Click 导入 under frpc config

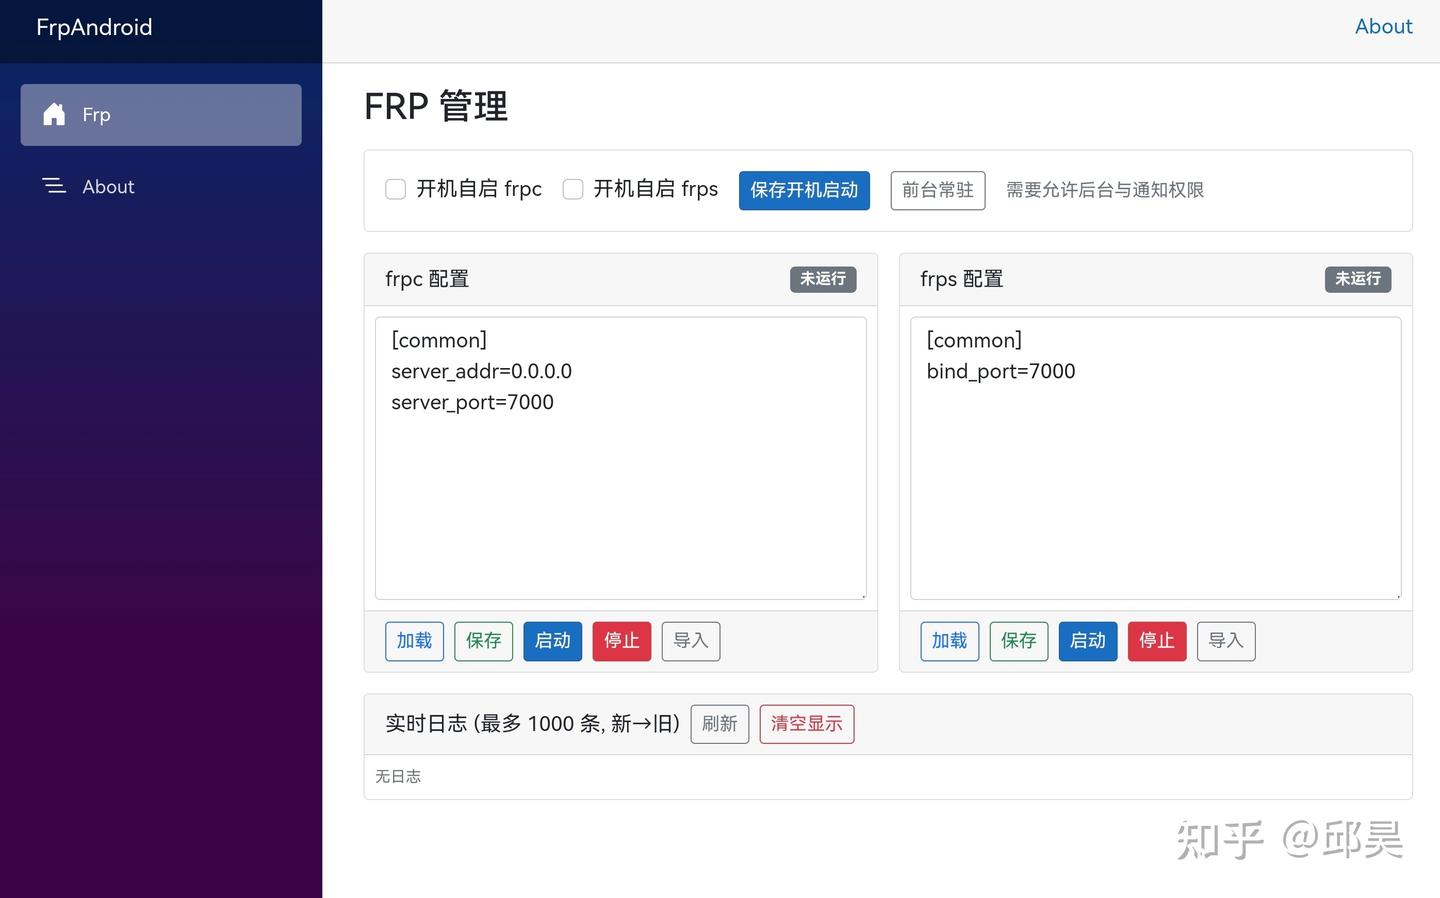pyautogui.click(x=691, y=641)
